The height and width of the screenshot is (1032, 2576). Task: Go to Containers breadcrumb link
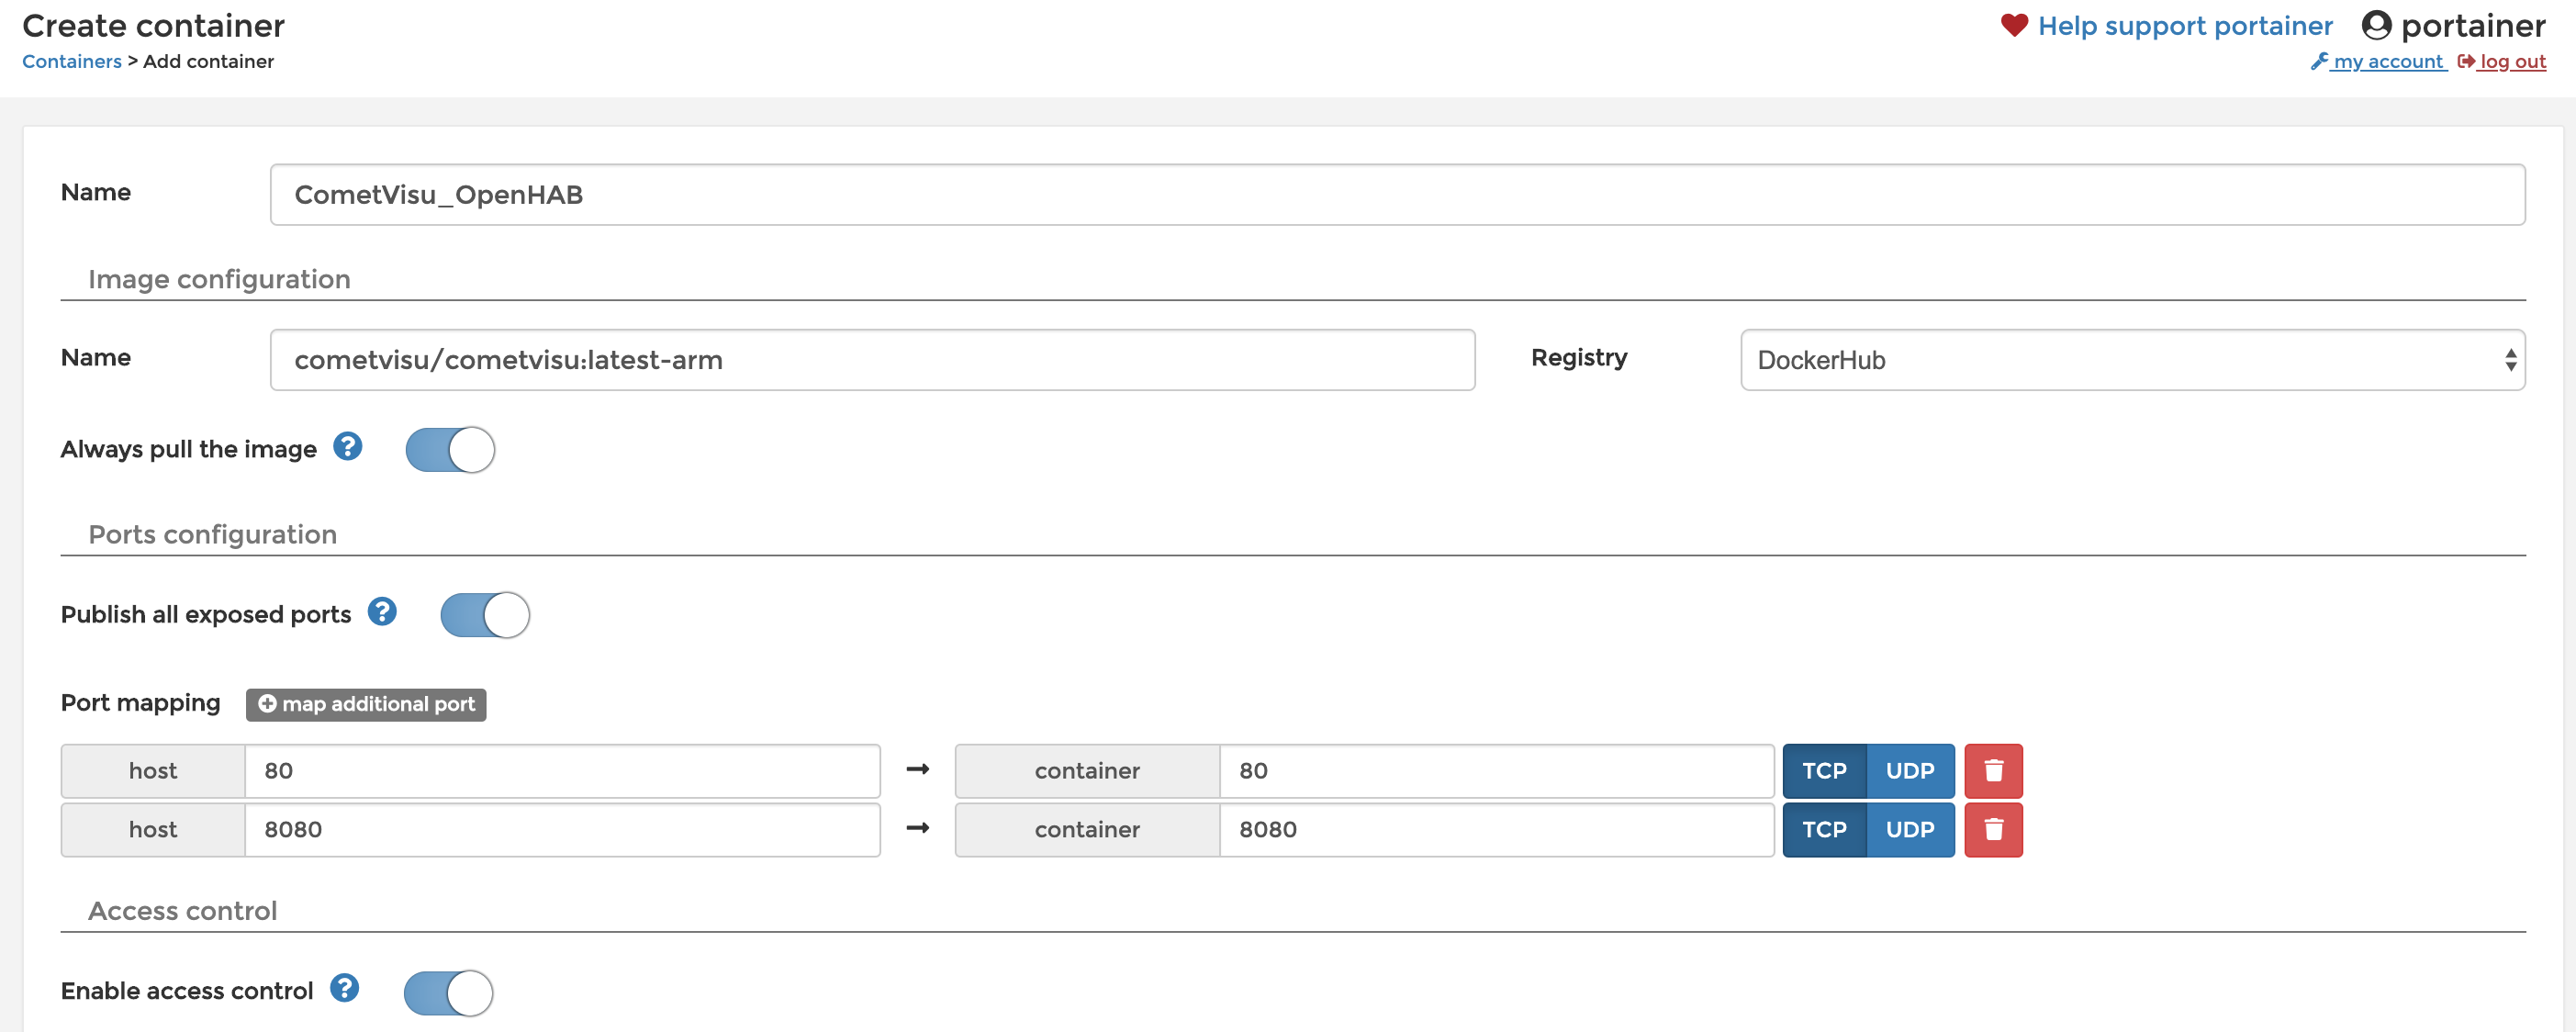click(x=72, y=61)
